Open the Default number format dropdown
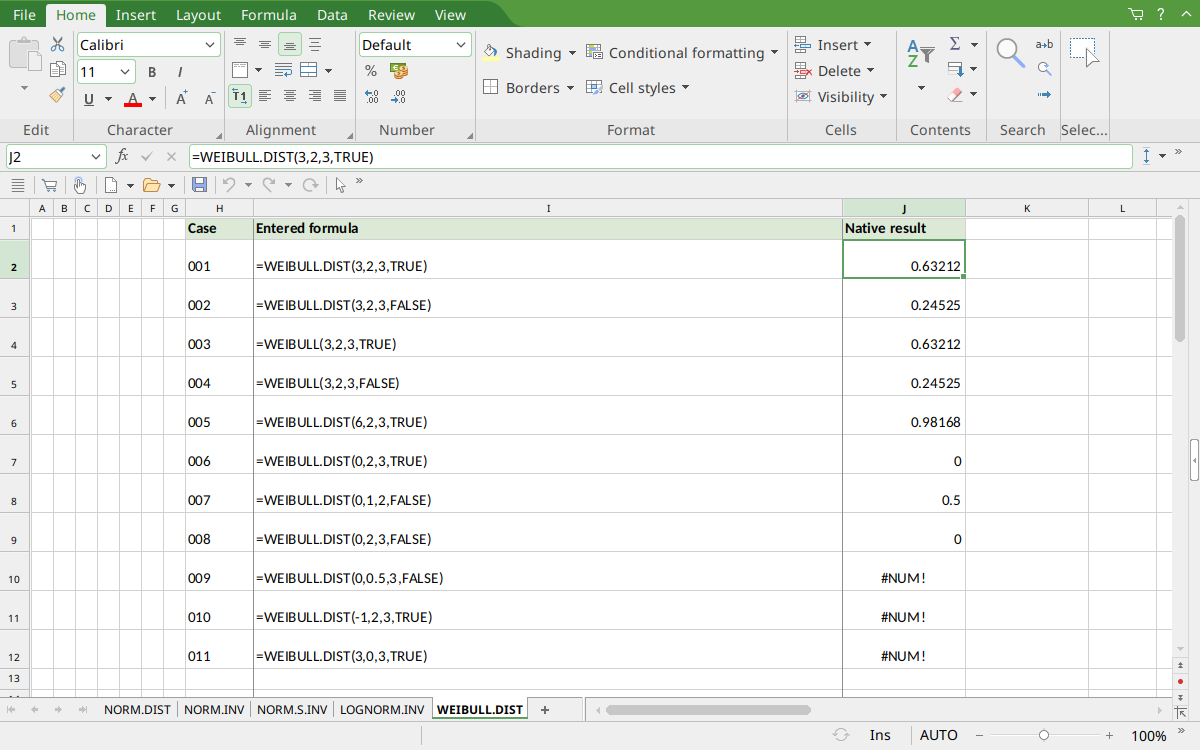Viewport: 1200px width, 750px height. click(461, 45)
